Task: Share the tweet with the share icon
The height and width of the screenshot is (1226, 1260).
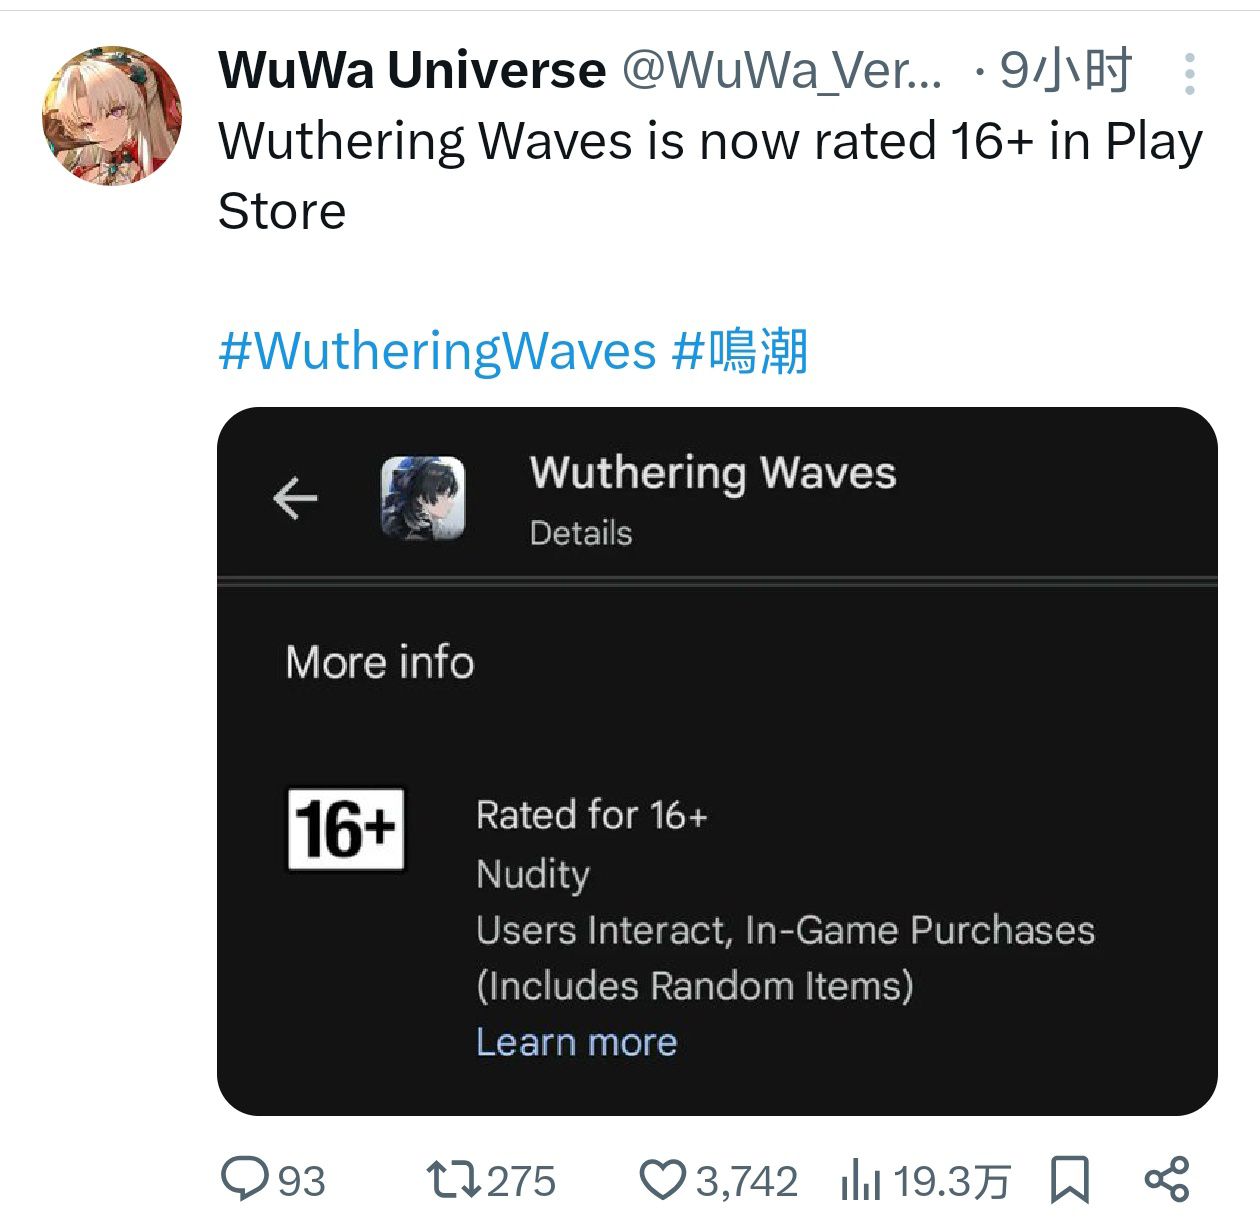Action: (1166, 1179)
